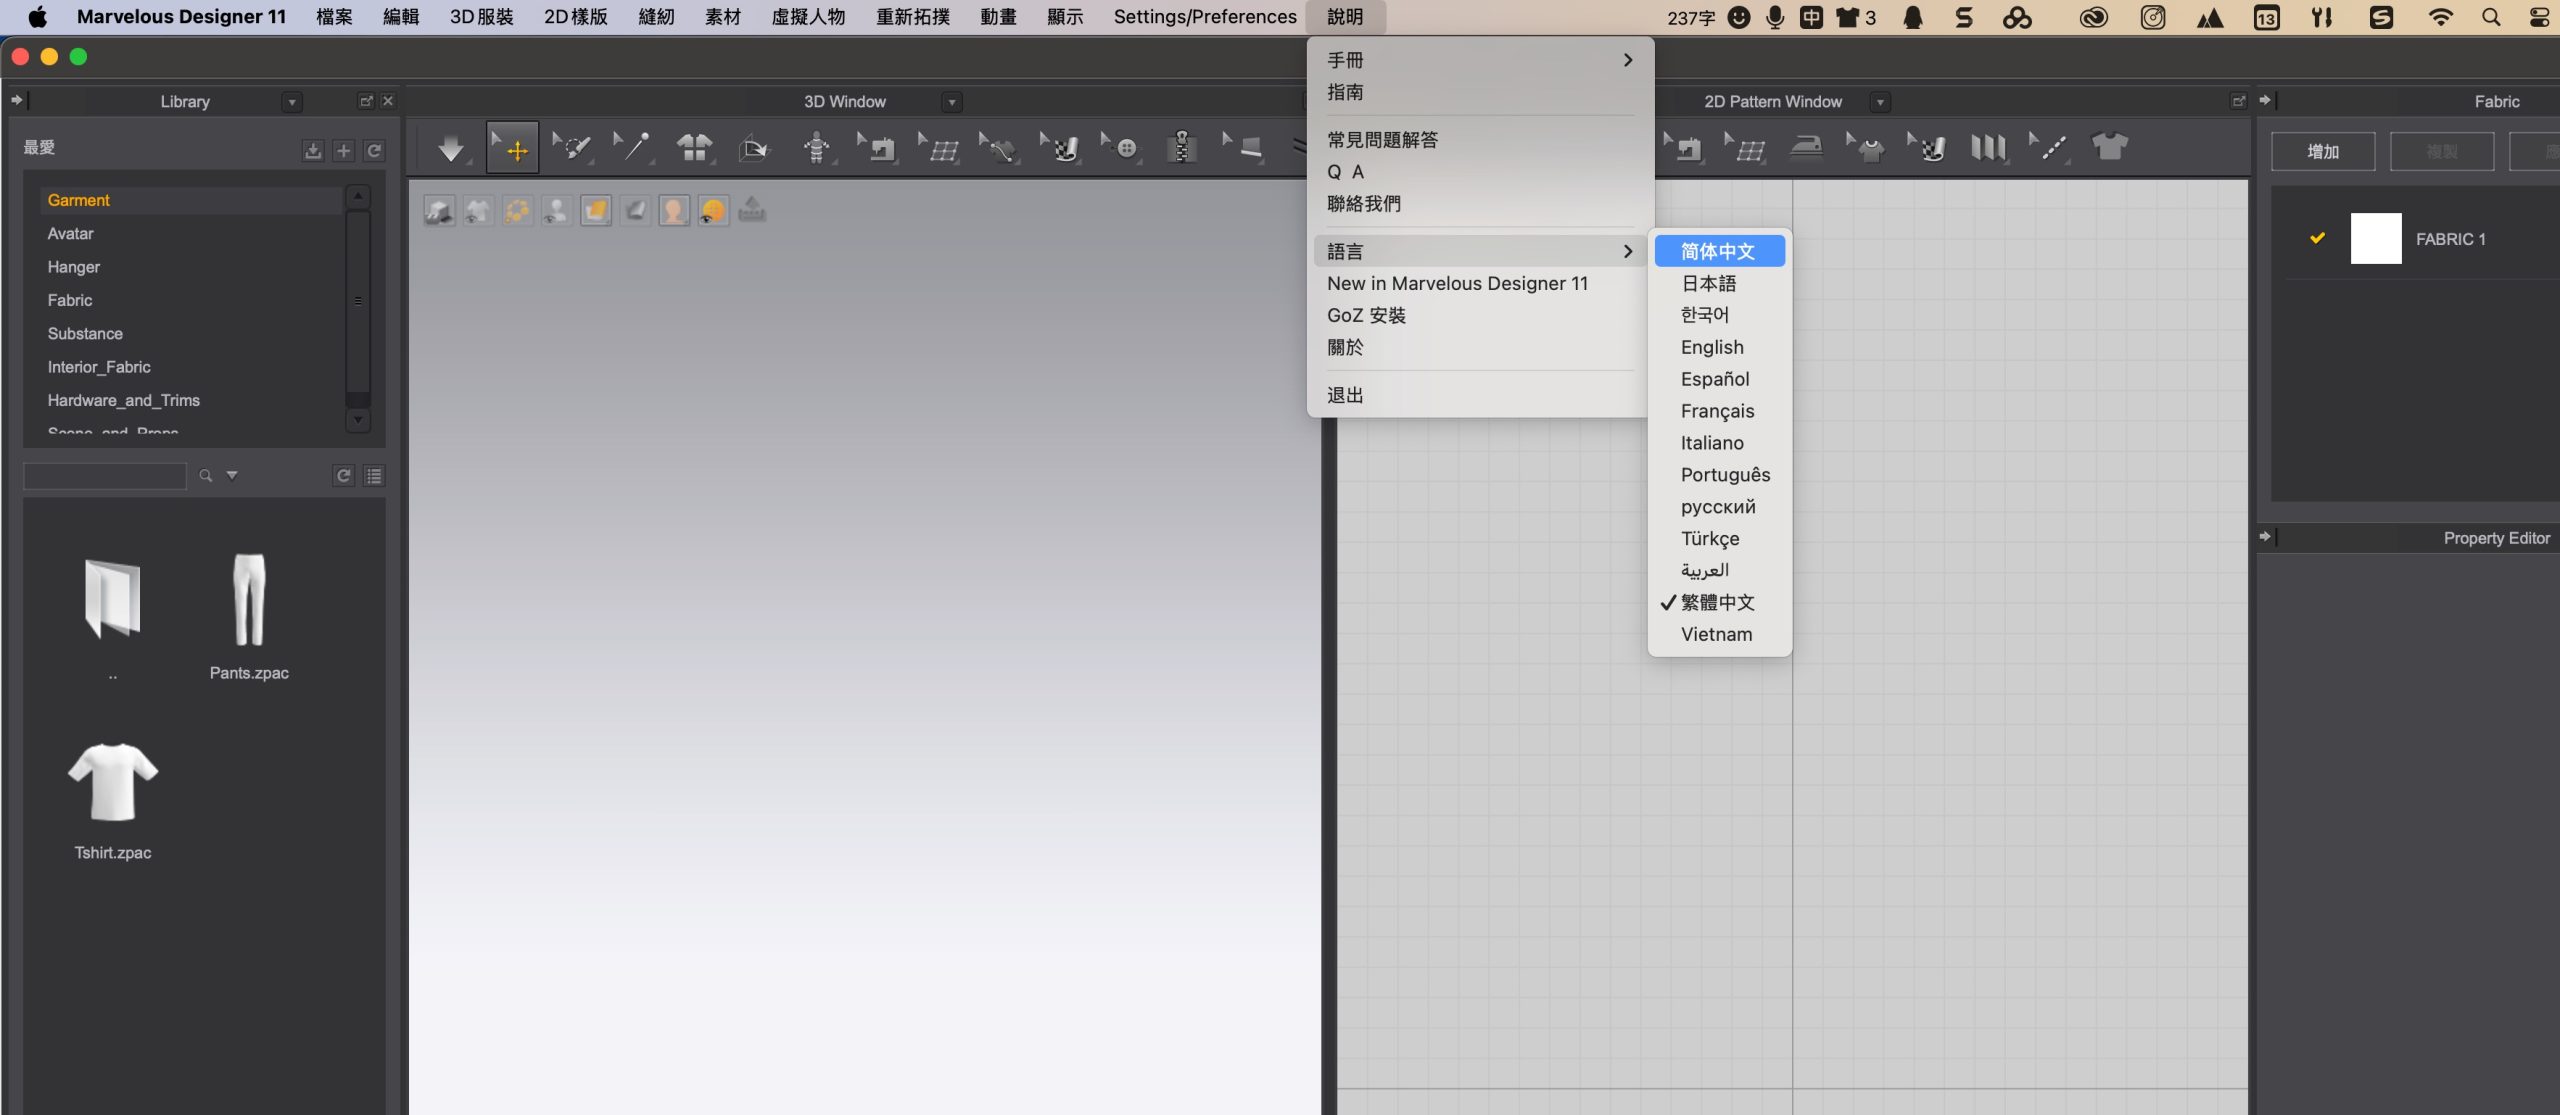Open the 檔案 menu in menu bar
2560x1115 pixels.
(x=334, y=17)
